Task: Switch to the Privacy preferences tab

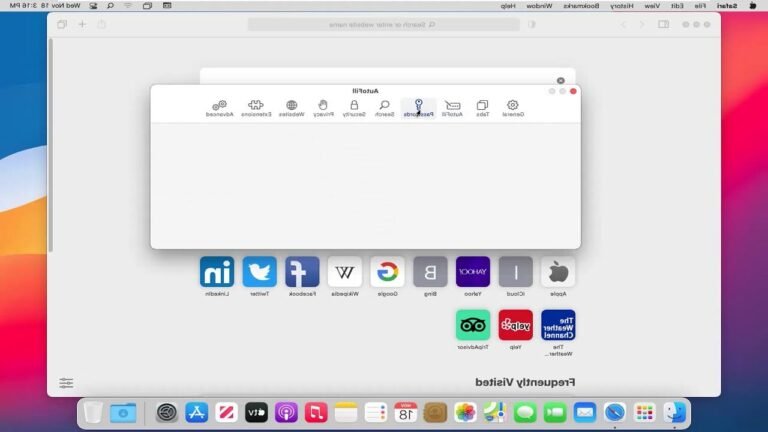Action: (x=323, y=108)
